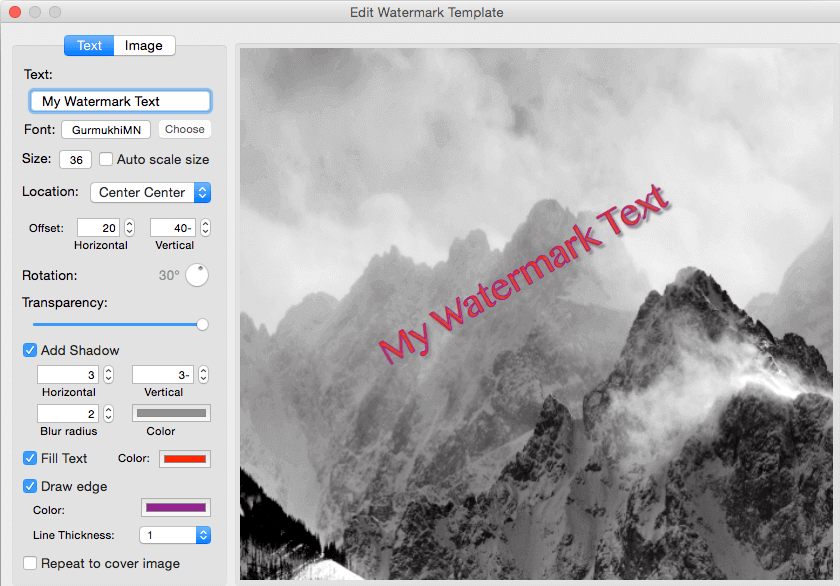Click the Rotation dial control
Screen dimensions: 840x586
click(197, 275)
